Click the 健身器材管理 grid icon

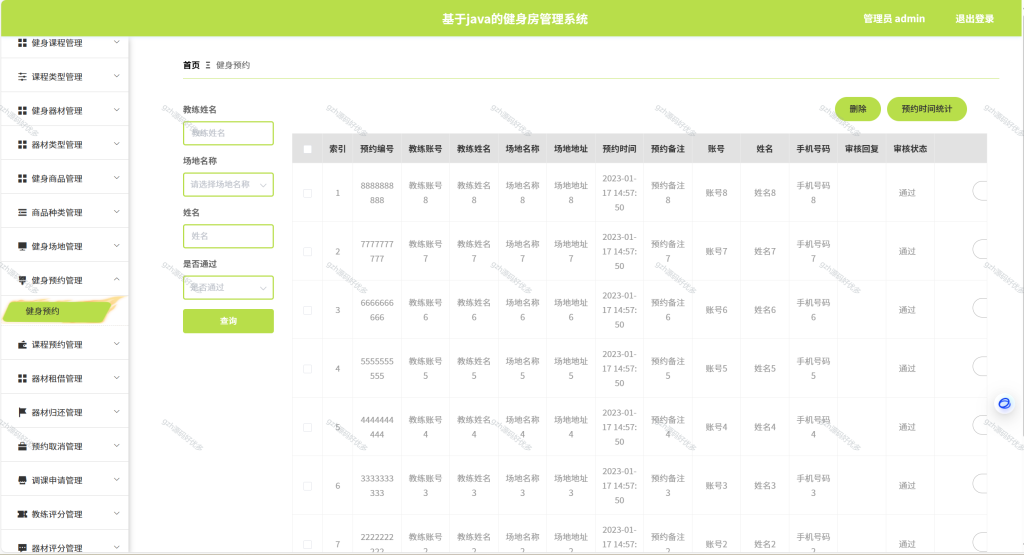click(x=22, y=110)
